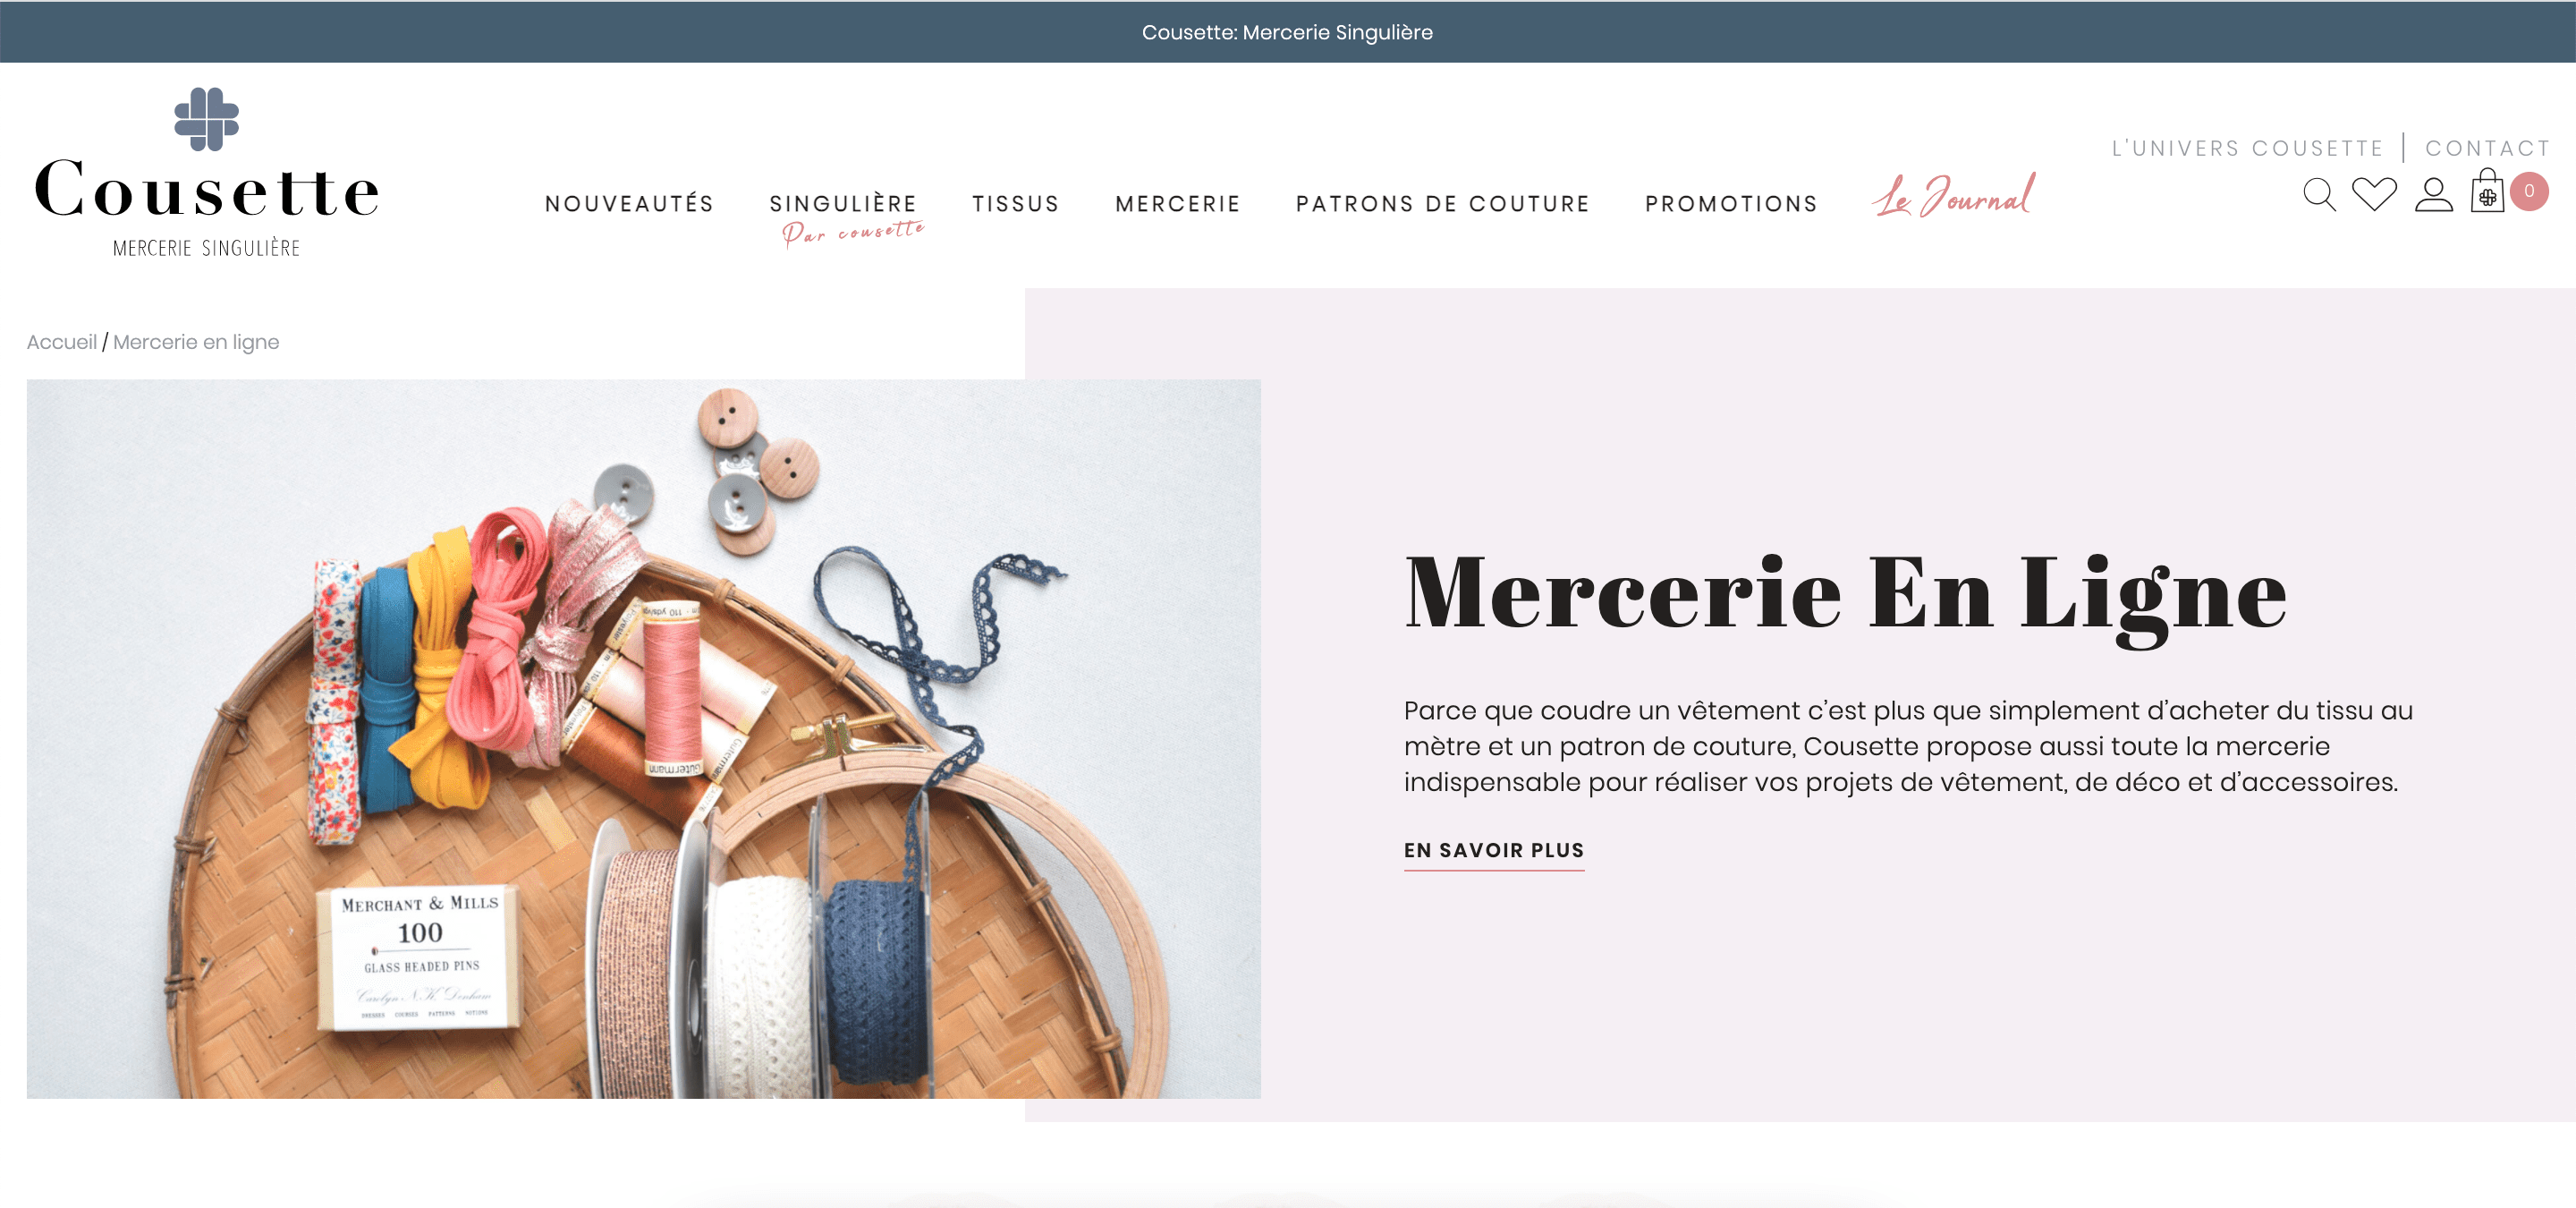
Task: Open the Promotions menu item
Action: tap(1731, 204)
